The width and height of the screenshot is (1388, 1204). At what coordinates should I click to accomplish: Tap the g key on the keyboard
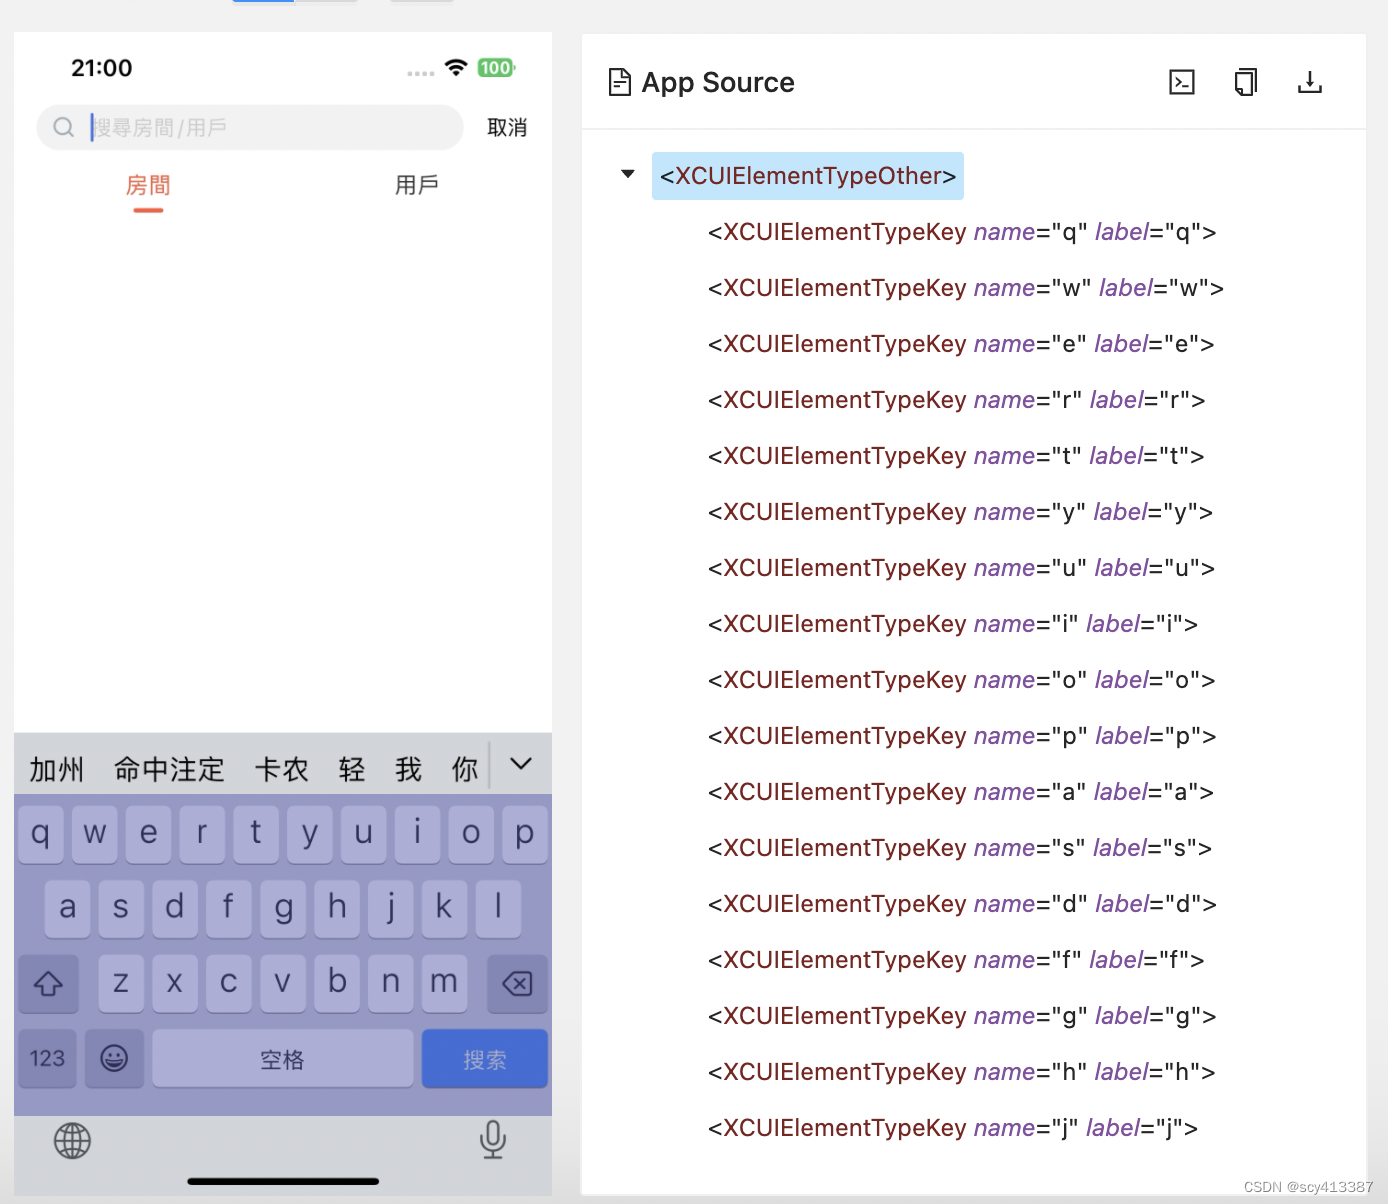coord(283,908)
